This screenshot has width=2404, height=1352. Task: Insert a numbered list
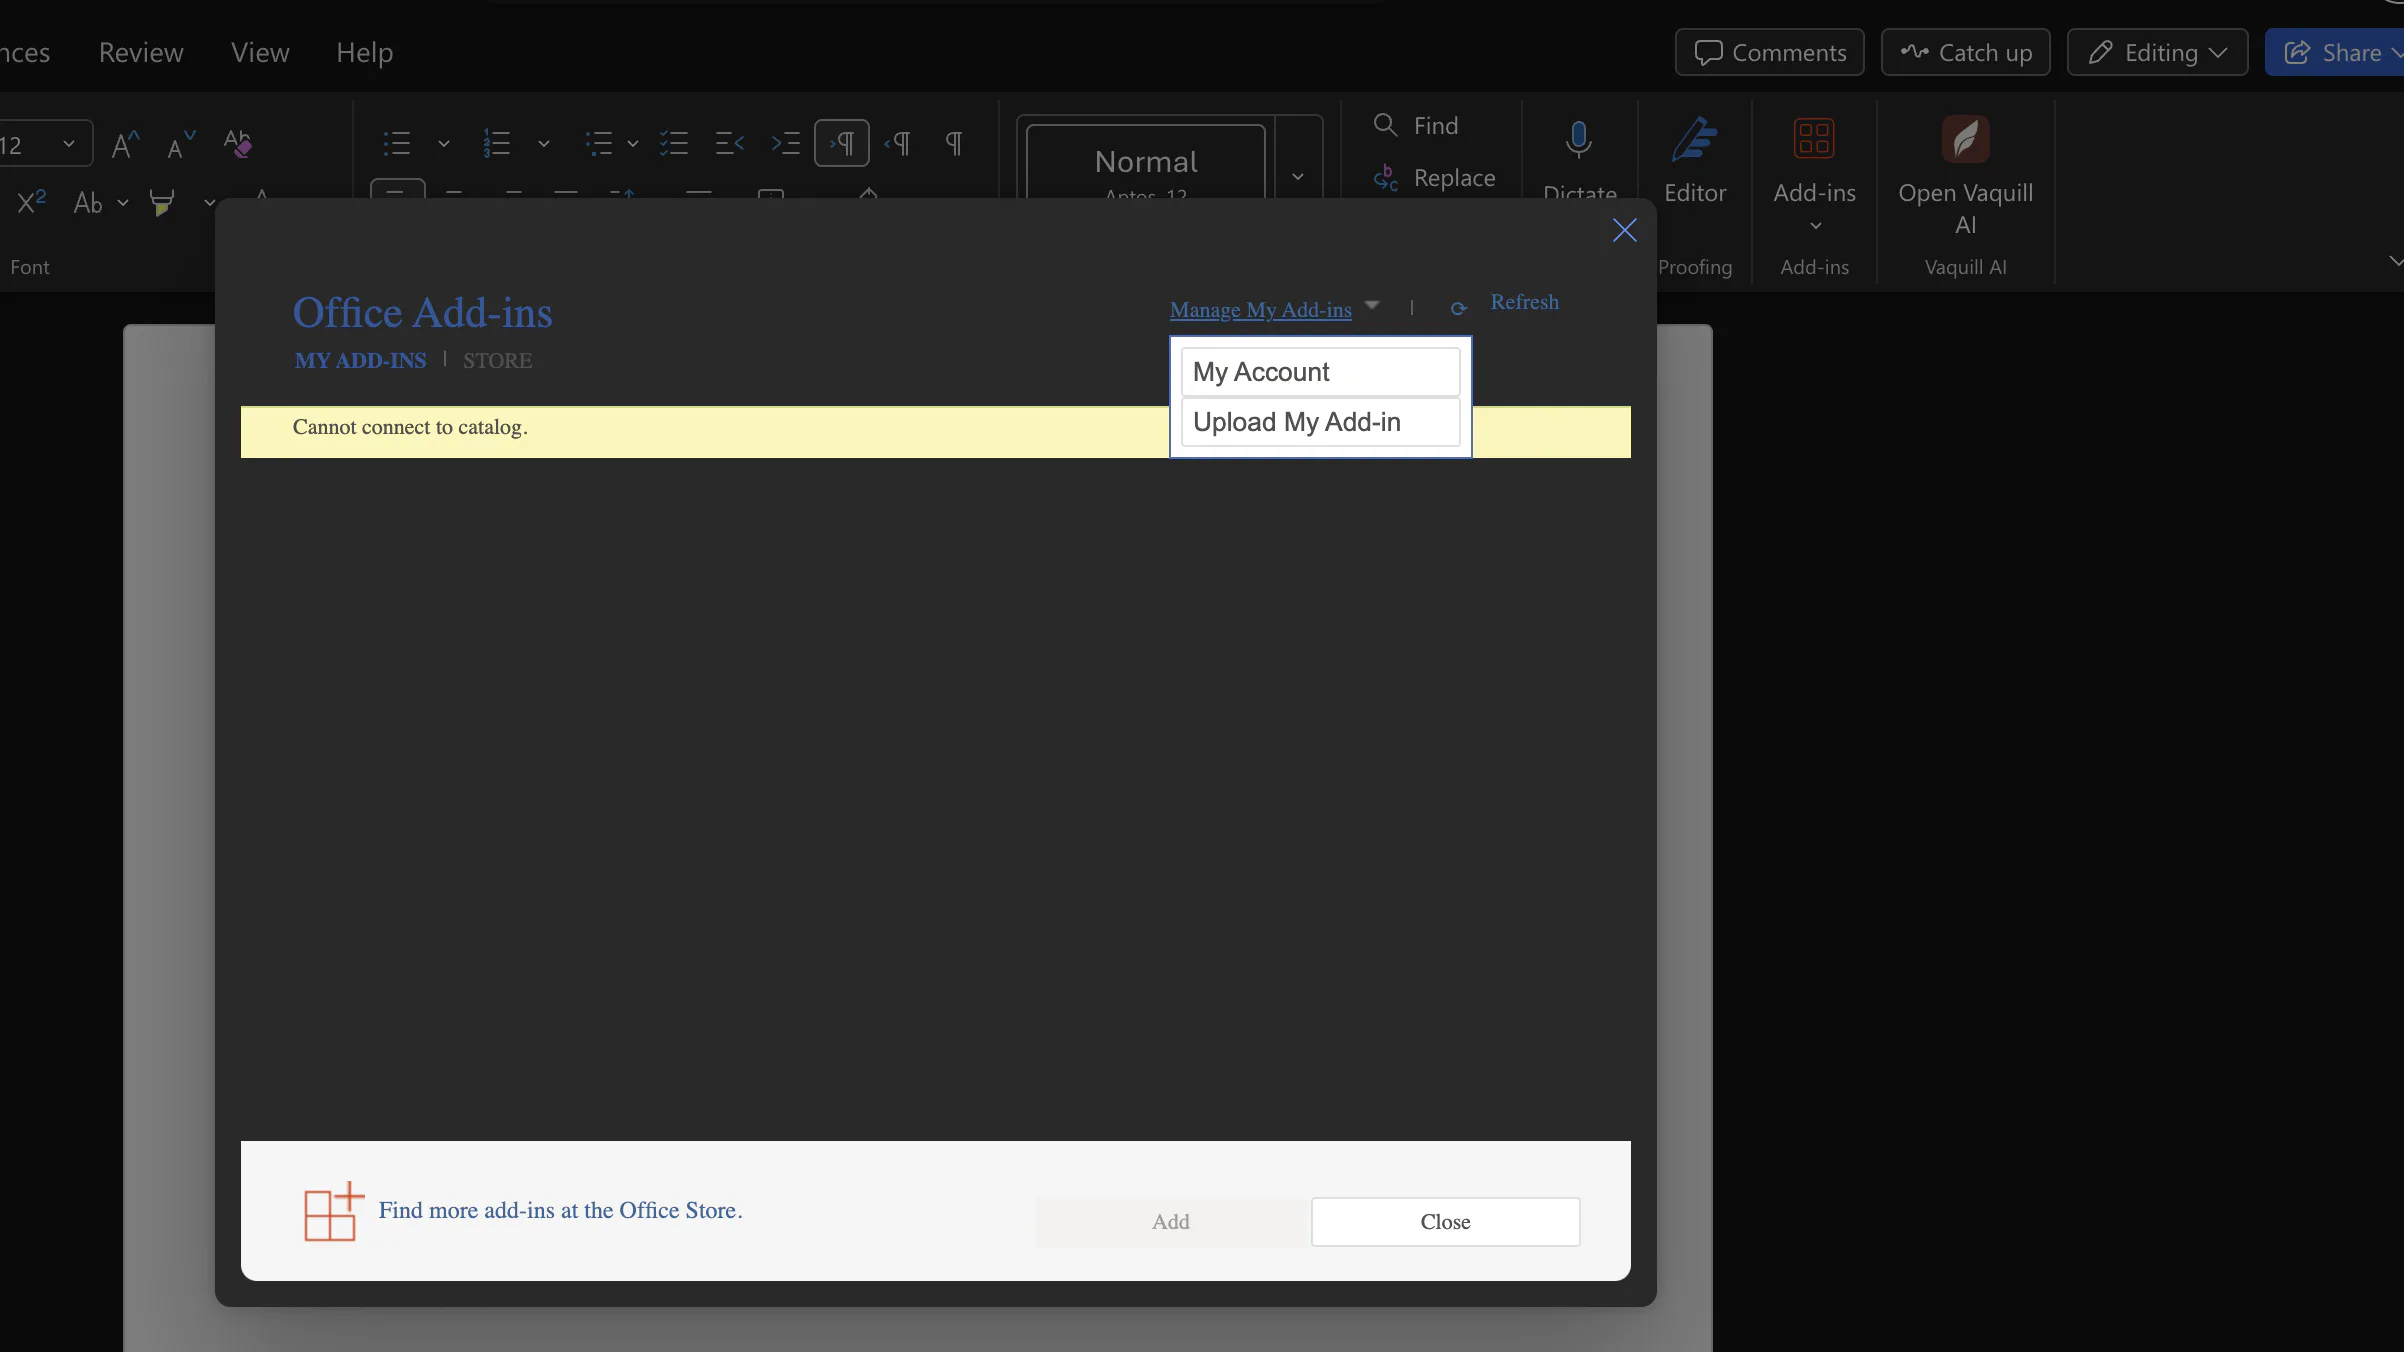click(x=497, y=144)
